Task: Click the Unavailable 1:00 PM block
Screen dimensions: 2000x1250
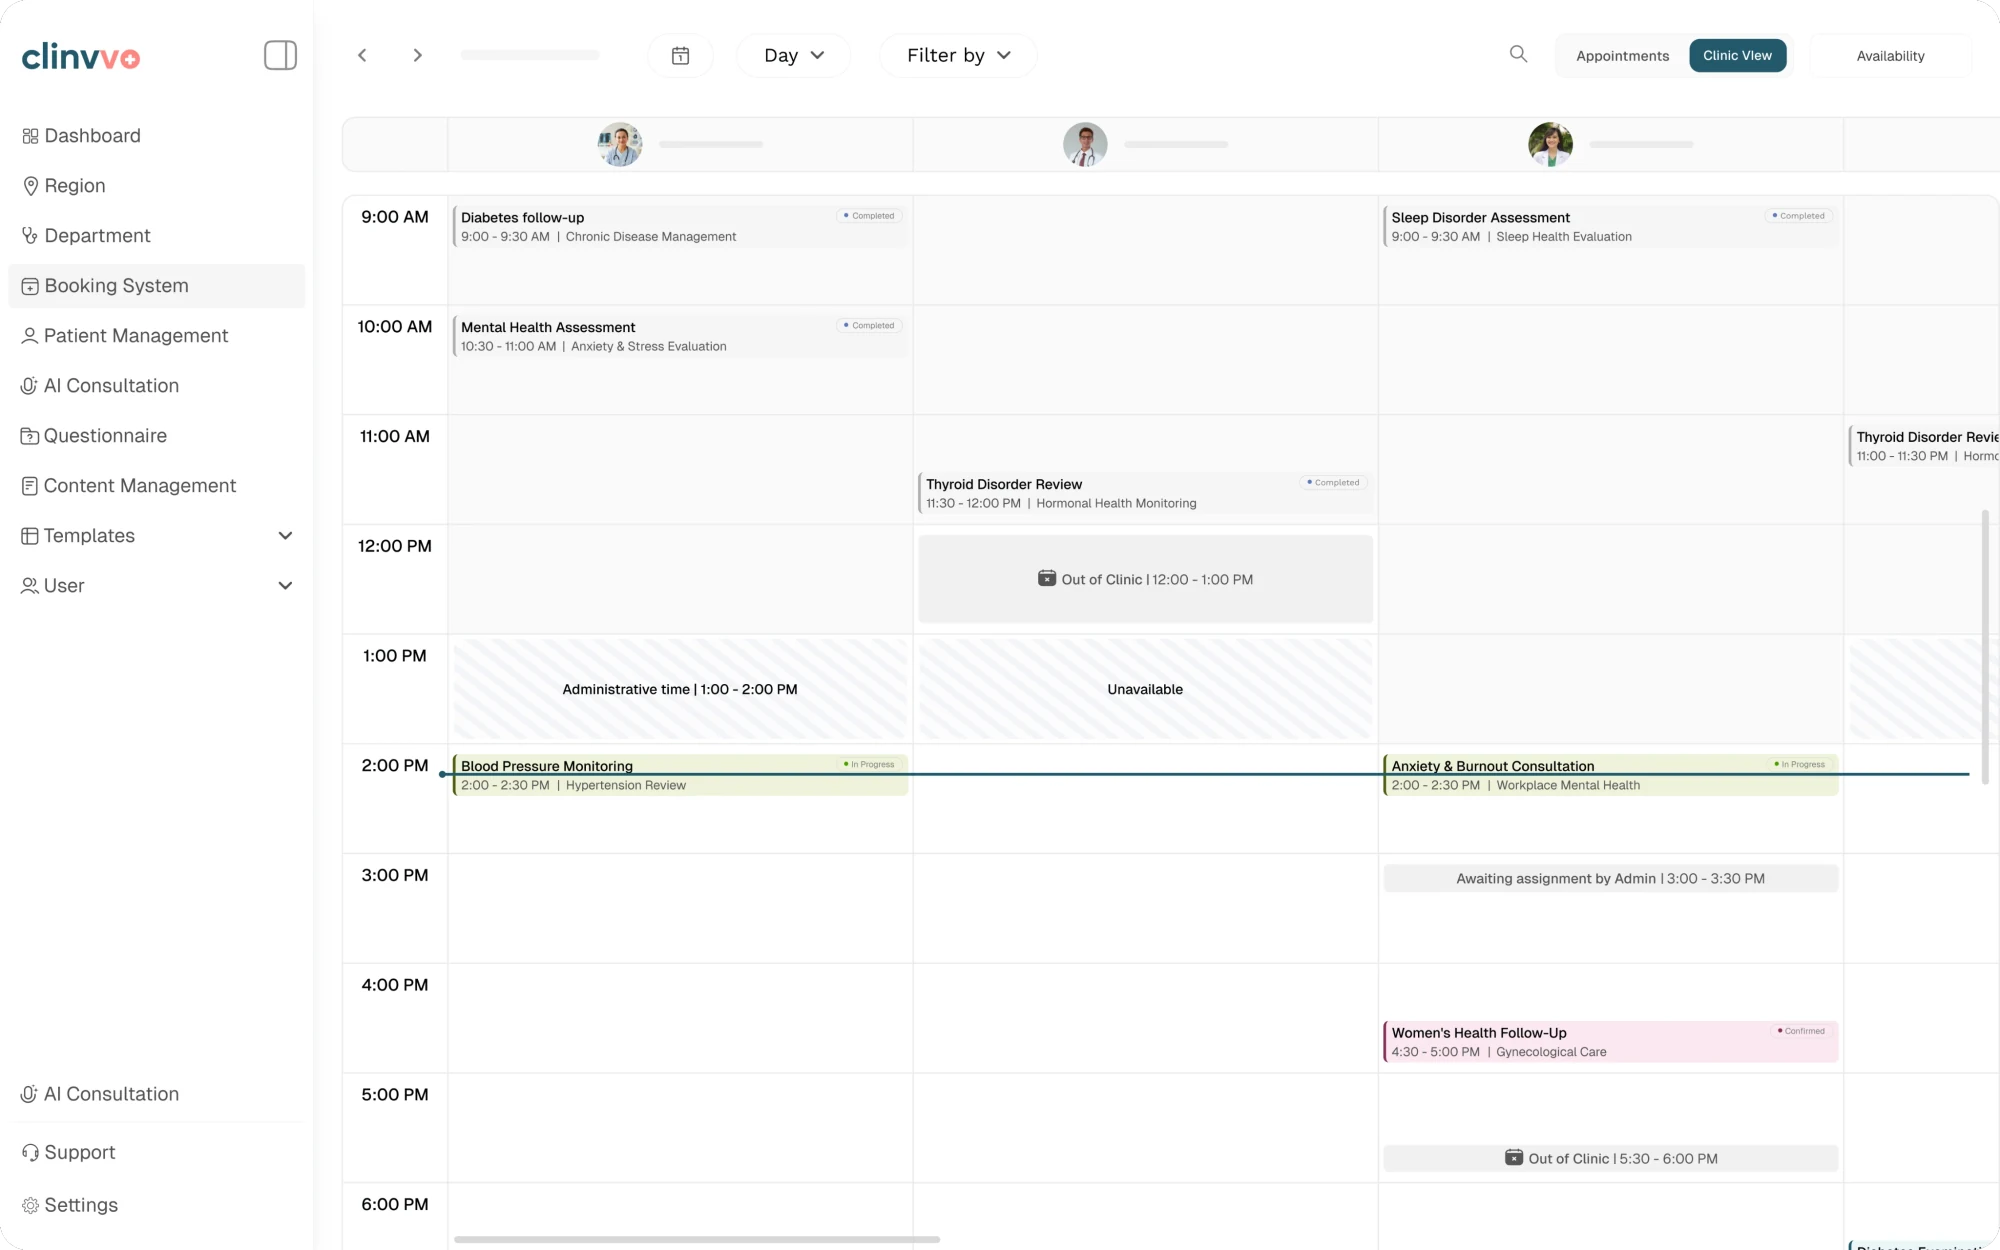Action: pyautogui.click(x=1145, y=689)
